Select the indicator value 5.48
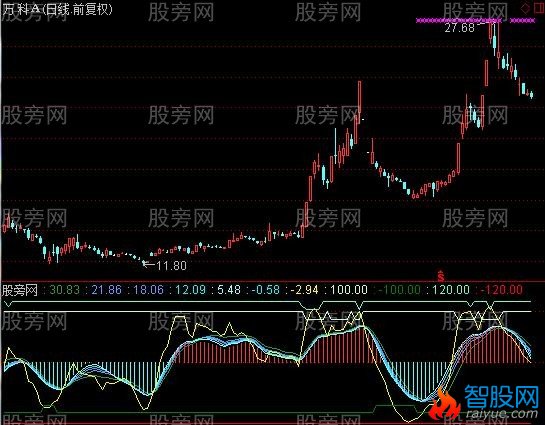Screen dimensions: 545x425 [x=229, y=290]
